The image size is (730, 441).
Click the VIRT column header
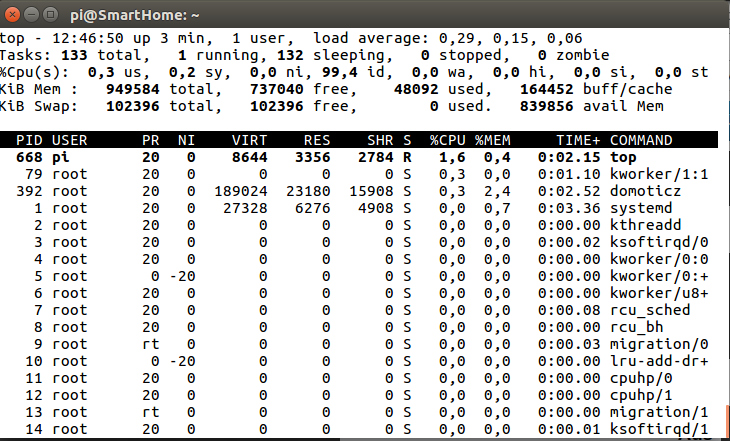250,140
